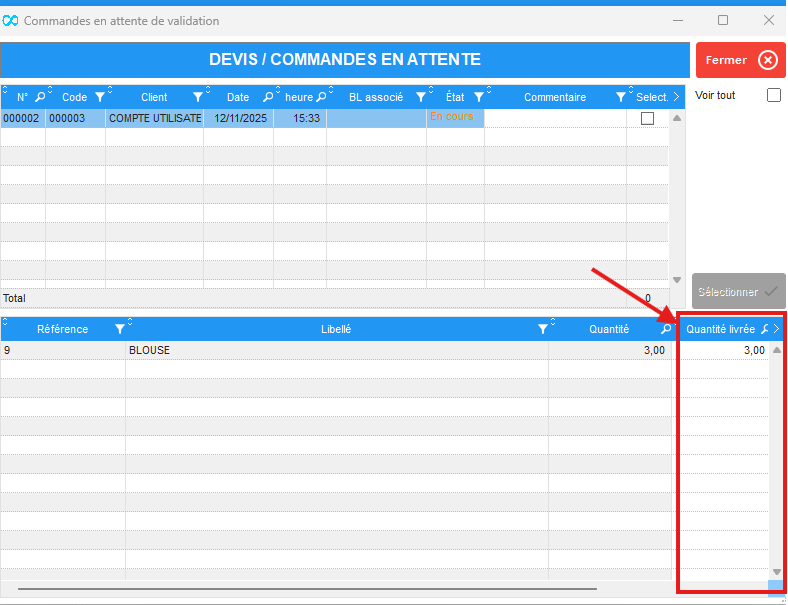The width and height of the screenshot is (788, 605).
Task: Expand the upper table column chooser chevron
Action: pyautogui.click(x=676, y=97)
